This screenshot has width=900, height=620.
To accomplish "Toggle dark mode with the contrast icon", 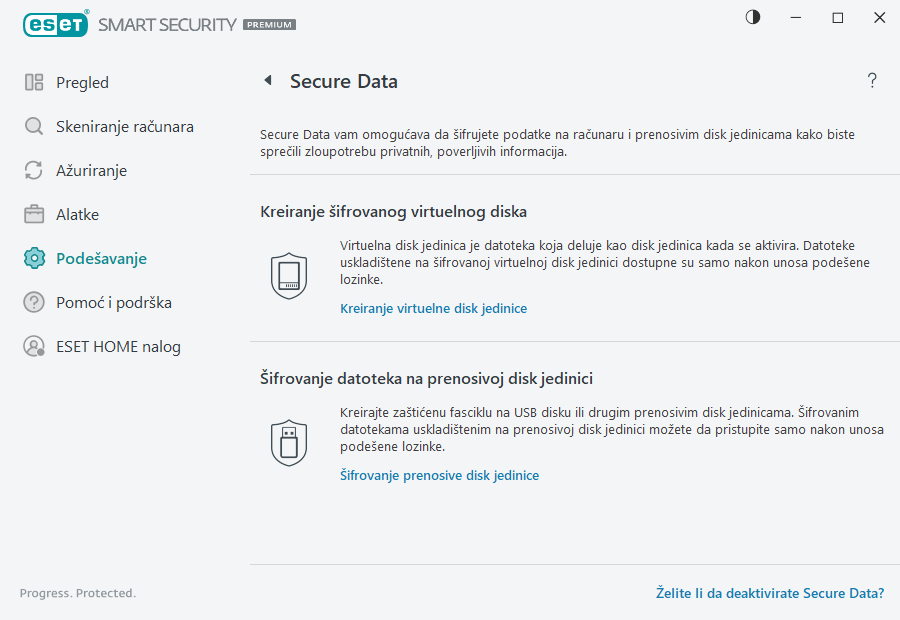I will (752, 17).
